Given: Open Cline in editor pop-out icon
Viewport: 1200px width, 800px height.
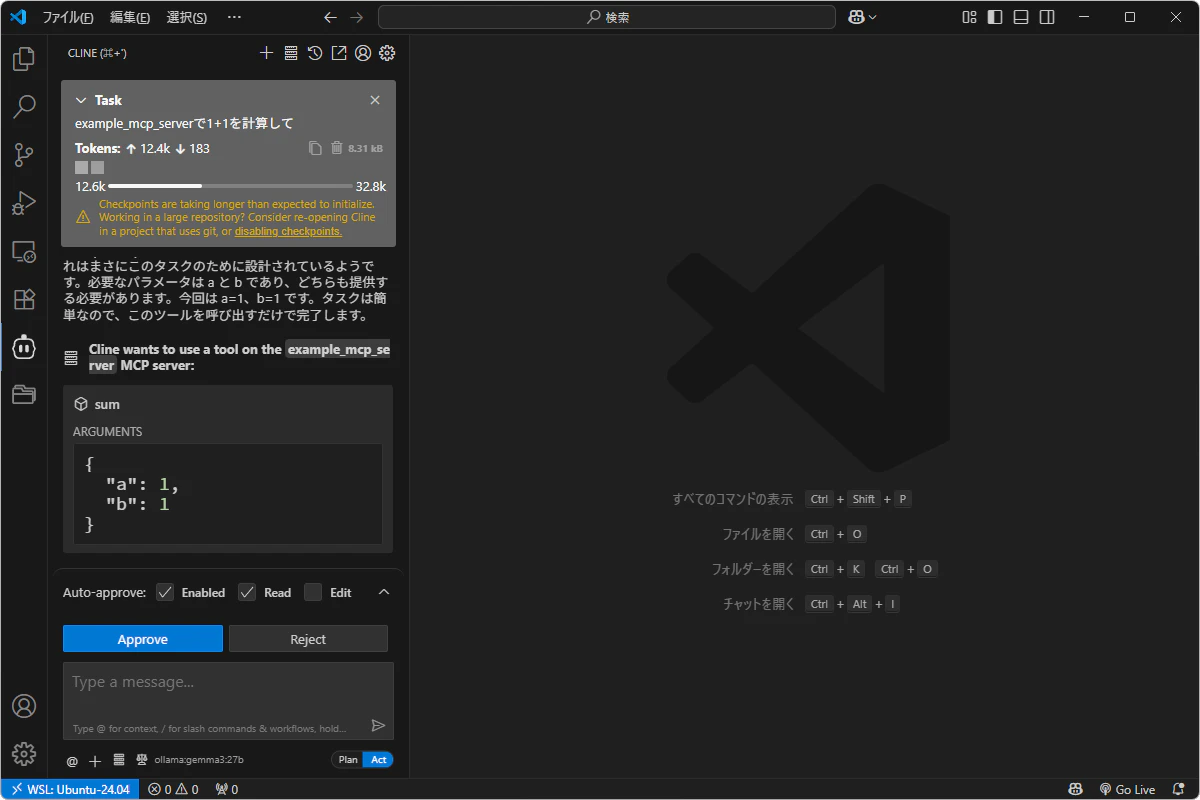Looking at the screenshot, I should (339, 53).
